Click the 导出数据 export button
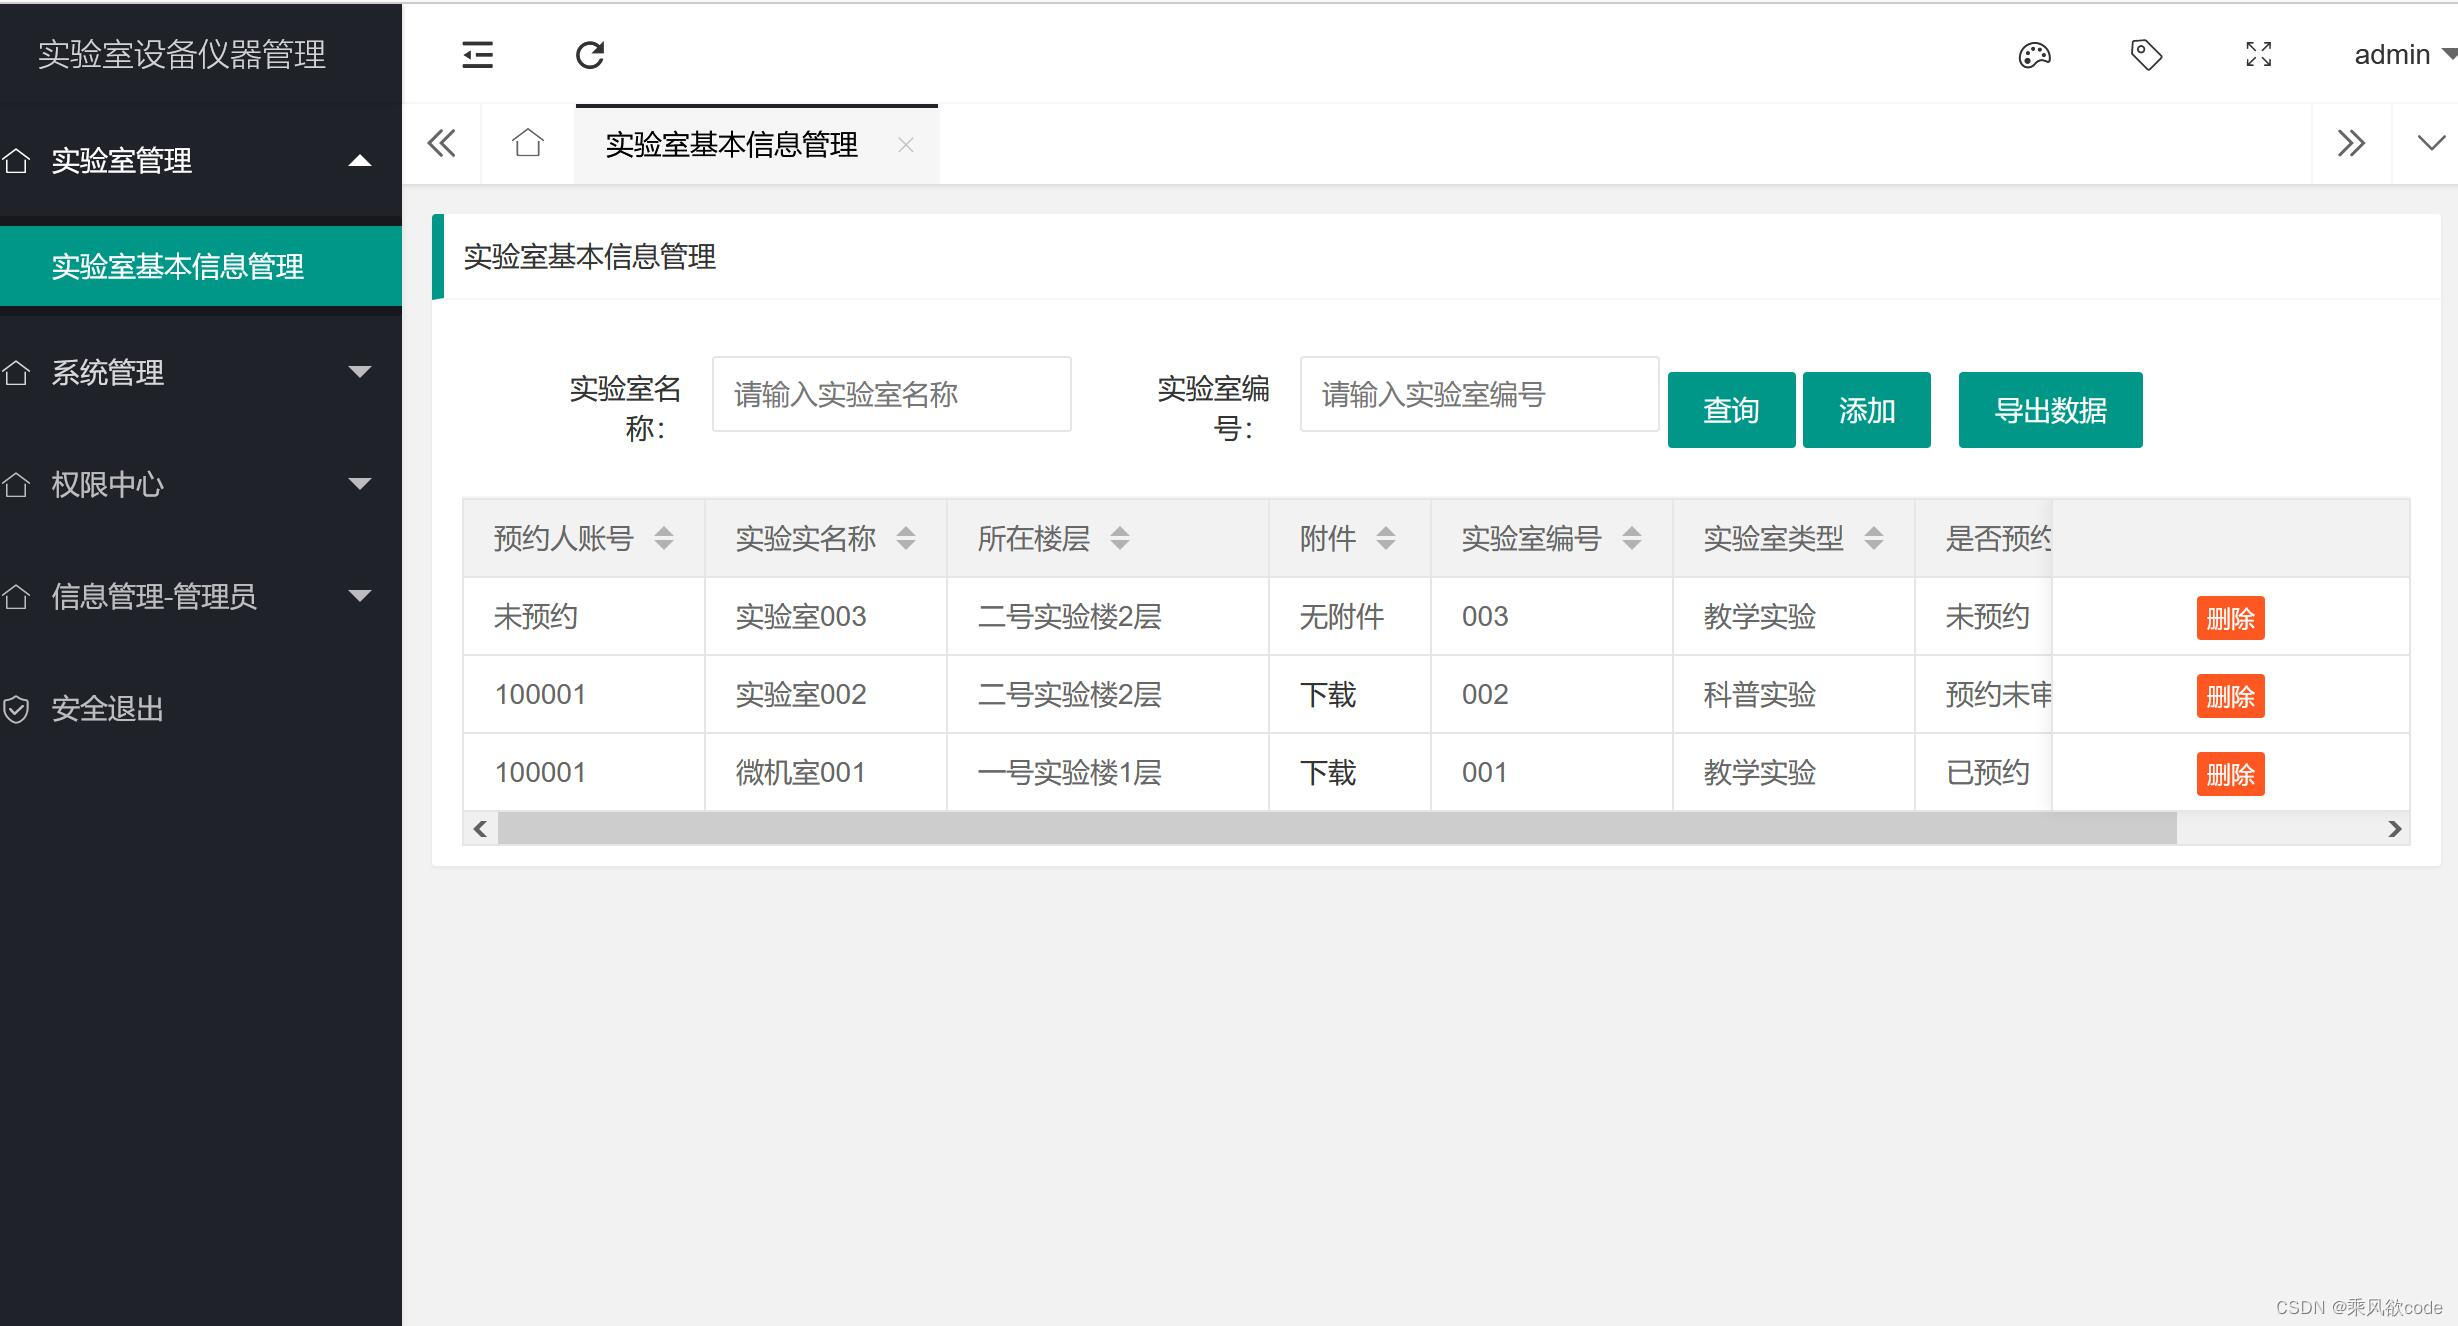 click(2050, 409)
